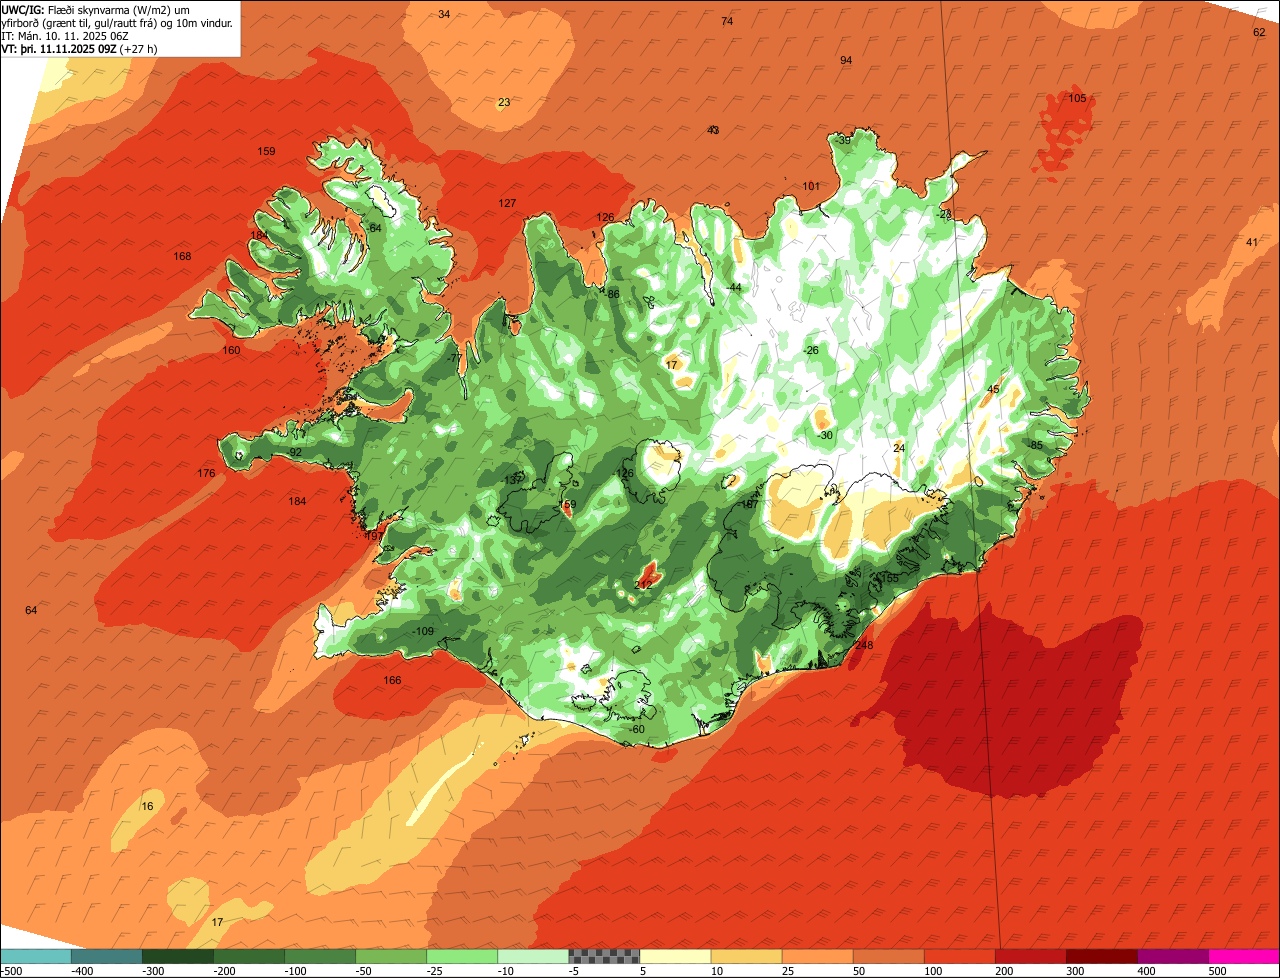
Task: Click the value 41 near the east edge
Action: 1252,242
